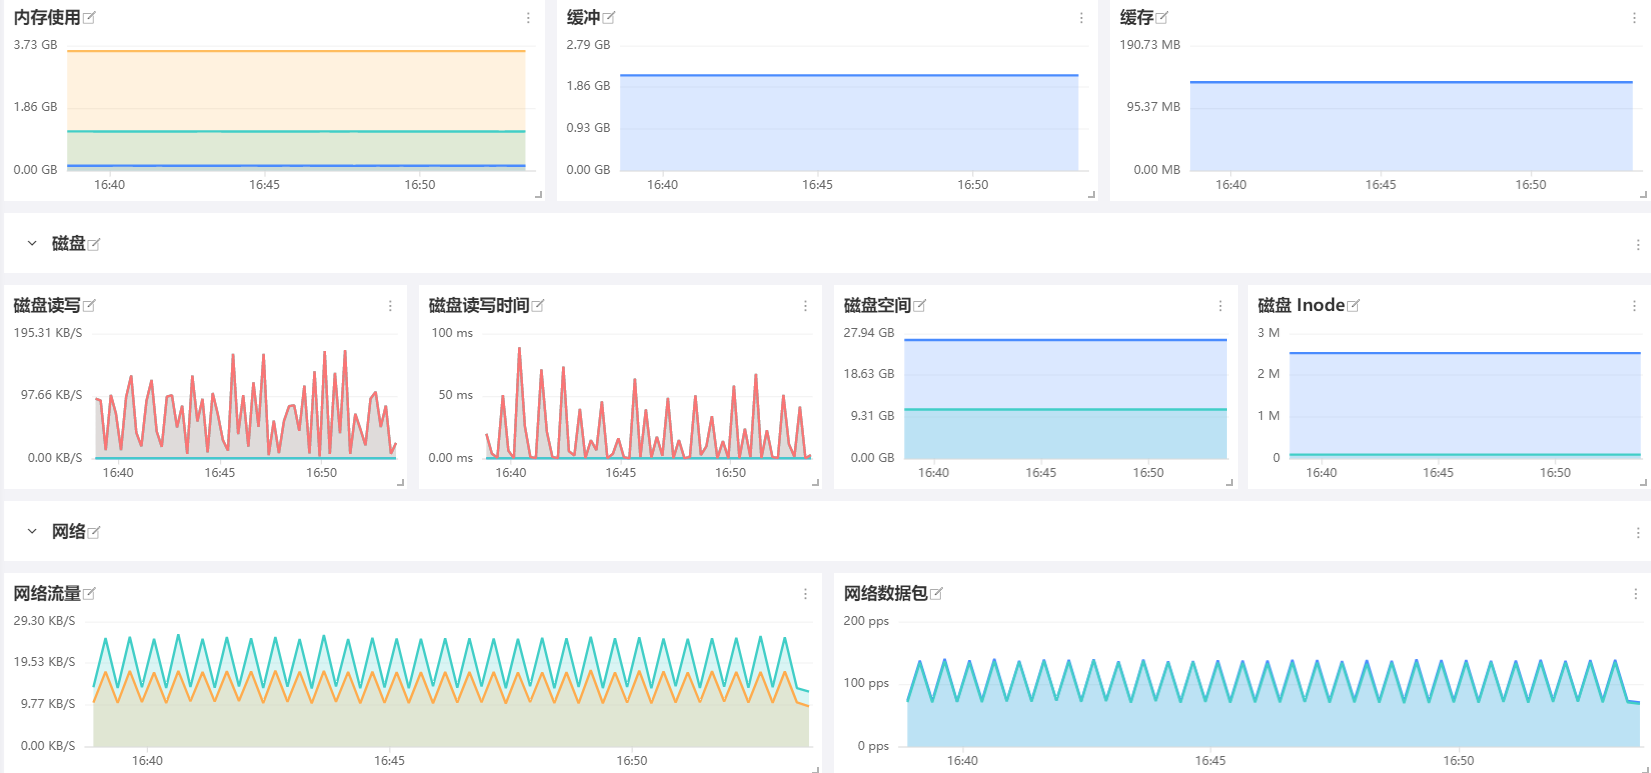
Task: Open more options for 磁盘 section
Action: [x=1638, y=244]
